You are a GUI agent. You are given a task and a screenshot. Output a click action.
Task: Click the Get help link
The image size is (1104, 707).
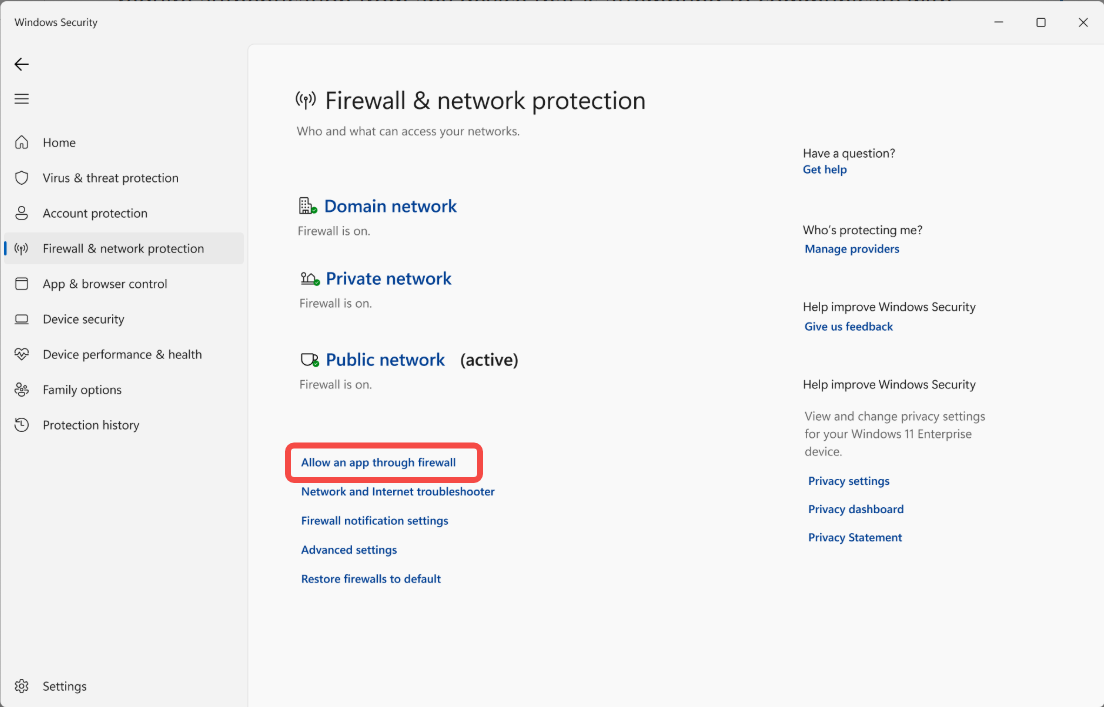824,169
